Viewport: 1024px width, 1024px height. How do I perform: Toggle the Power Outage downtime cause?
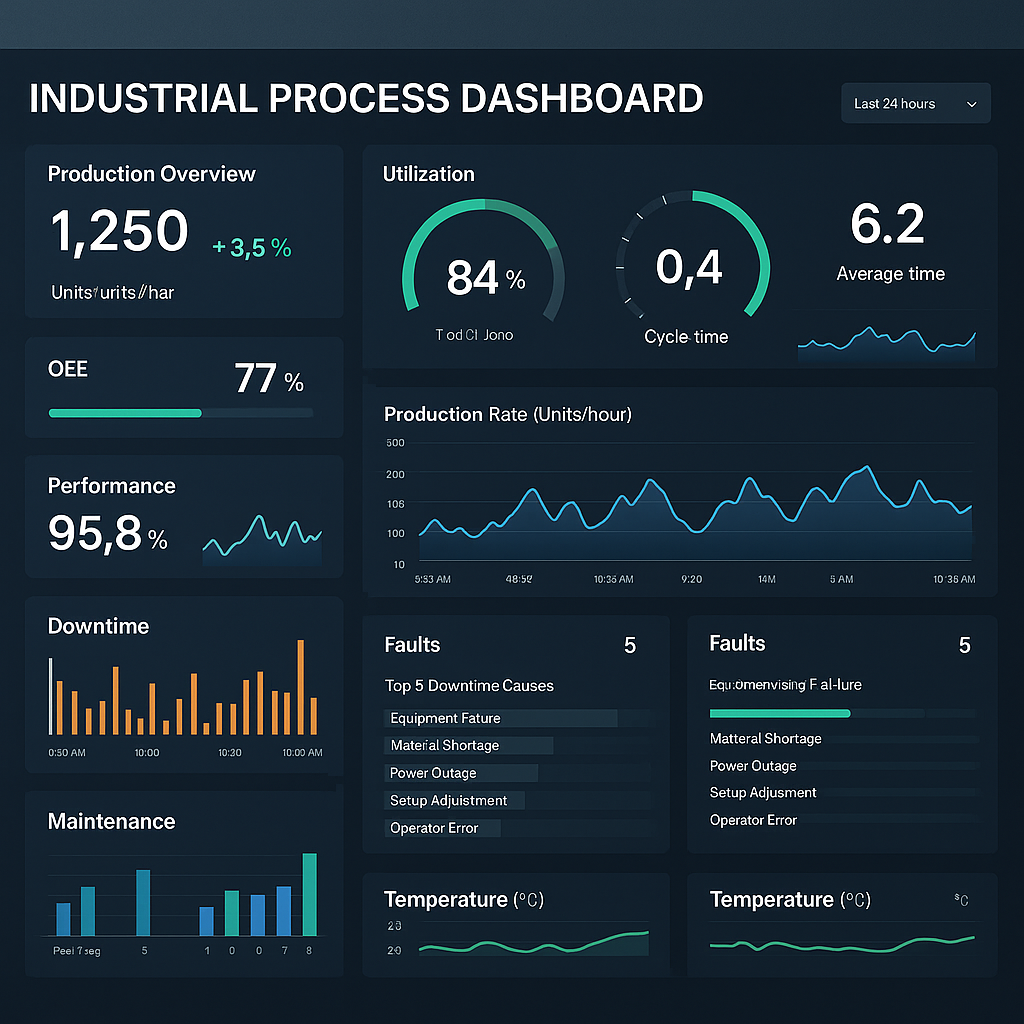coord(461,773)
